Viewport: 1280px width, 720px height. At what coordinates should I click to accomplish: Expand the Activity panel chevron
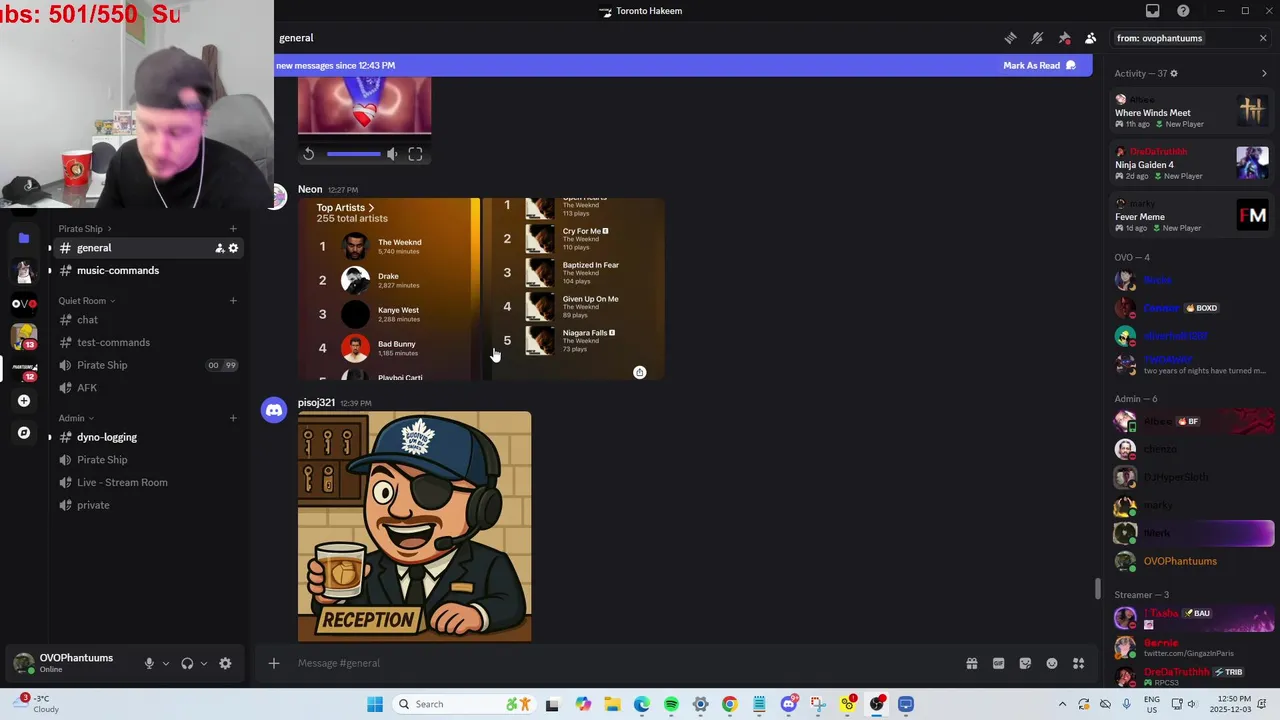pos(1264,73)
